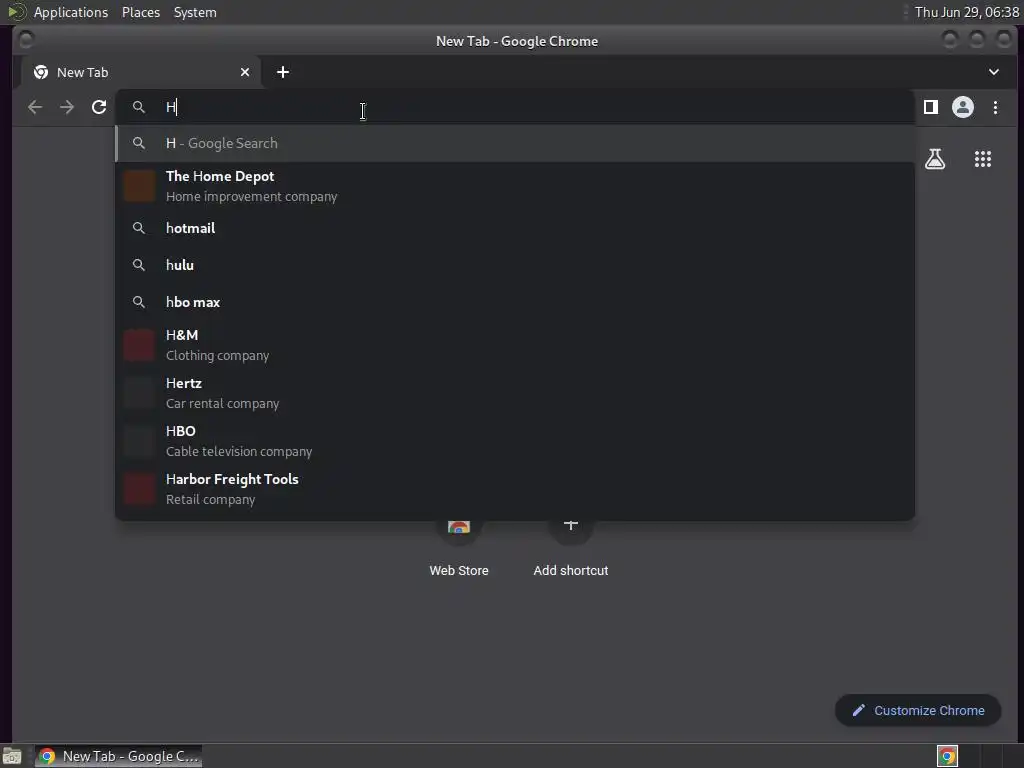Open a new tab with plus button
The image size is (1024, 768).
point(283,72)
